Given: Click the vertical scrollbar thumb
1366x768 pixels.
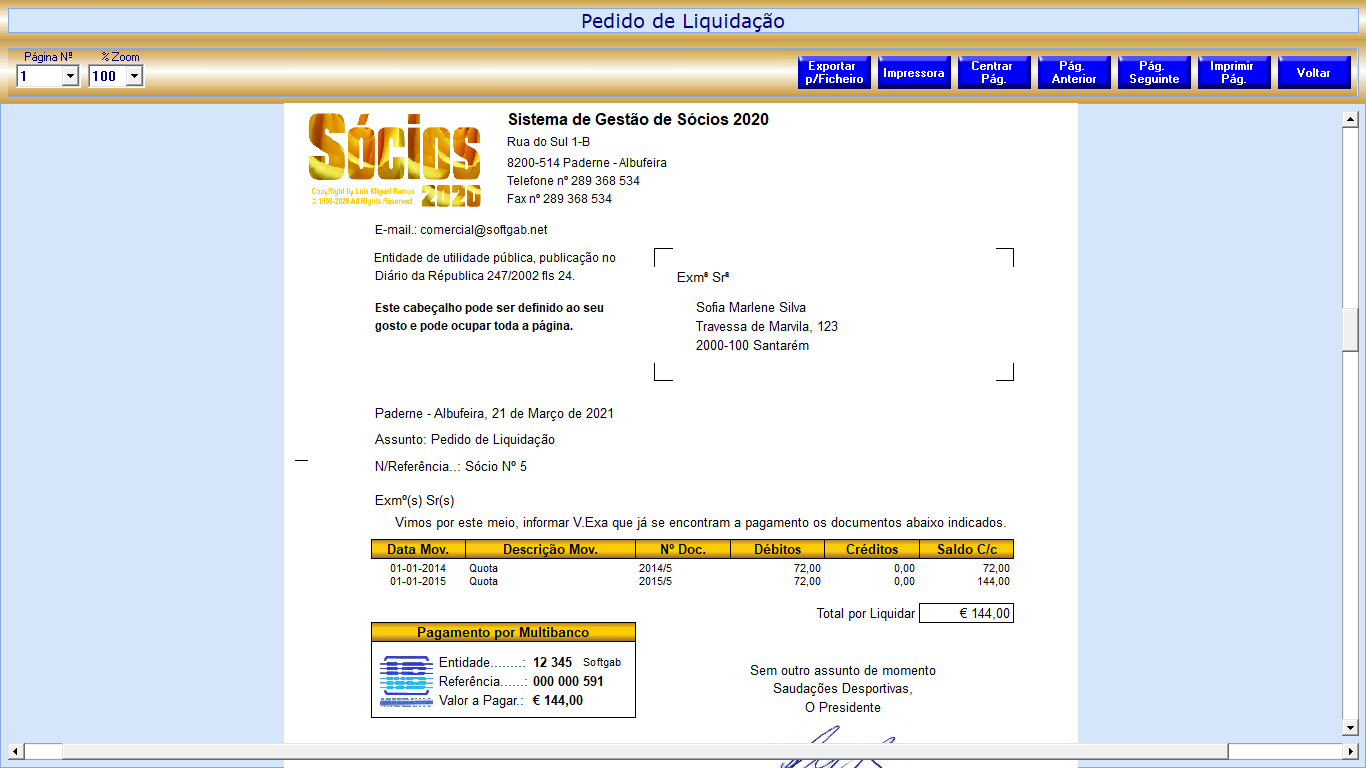Looking at the screenshot, I should point(1350,330).
